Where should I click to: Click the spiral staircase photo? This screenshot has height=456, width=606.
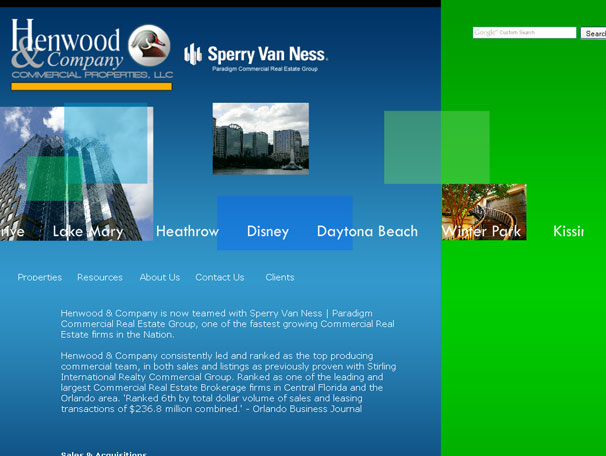pos(484,212)
